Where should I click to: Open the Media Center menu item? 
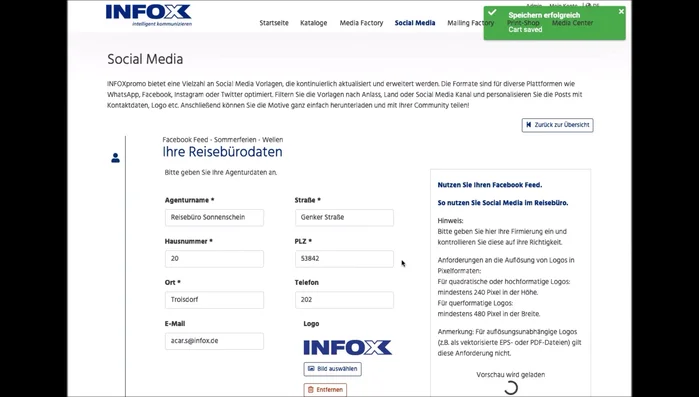(572, 23)
